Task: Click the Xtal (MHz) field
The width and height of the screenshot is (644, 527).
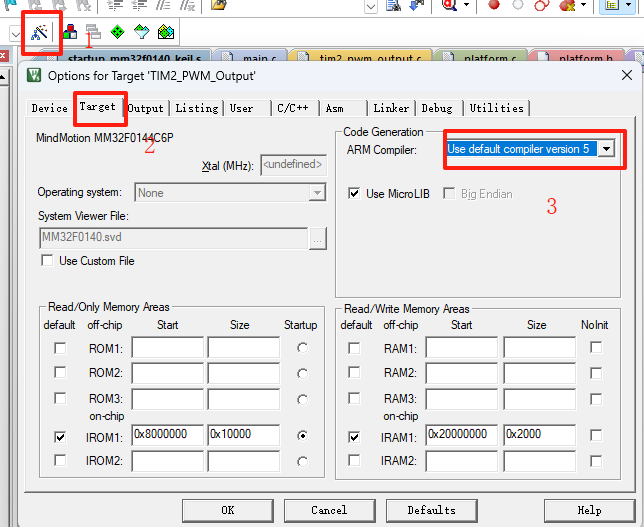Action: (x=293, y=165)
